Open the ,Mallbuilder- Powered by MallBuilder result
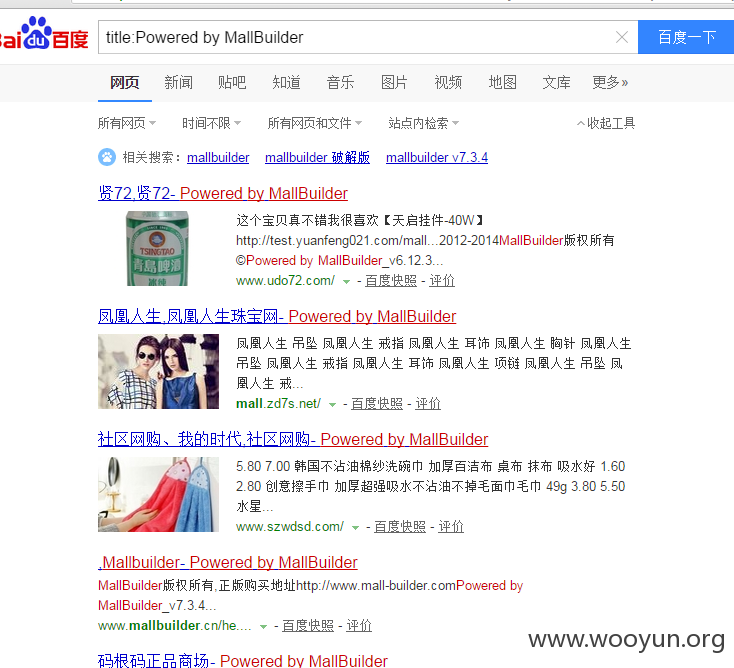Screen dimensions: 734x668 228,562
